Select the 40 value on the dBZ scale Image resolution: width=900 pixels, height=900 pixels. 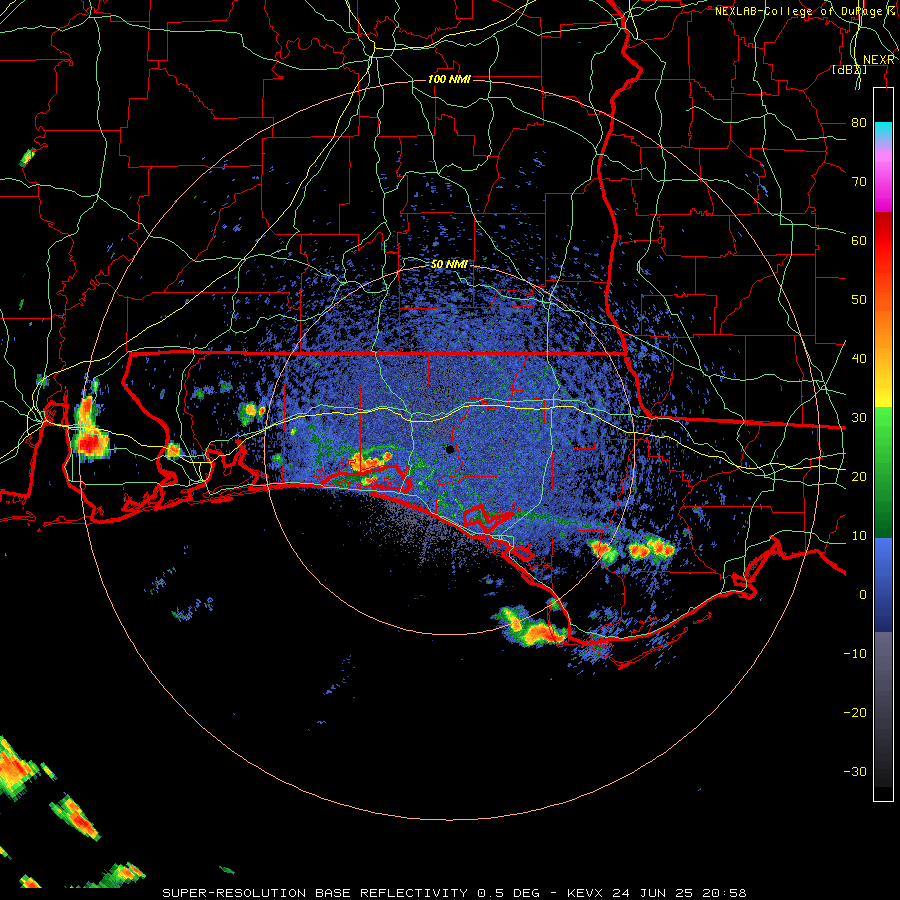(x=859, y=359)
